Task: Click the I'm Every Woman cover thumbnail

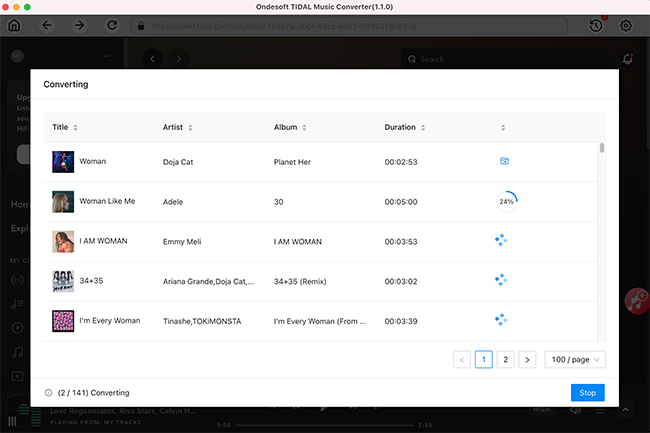Action: (63, 321)
